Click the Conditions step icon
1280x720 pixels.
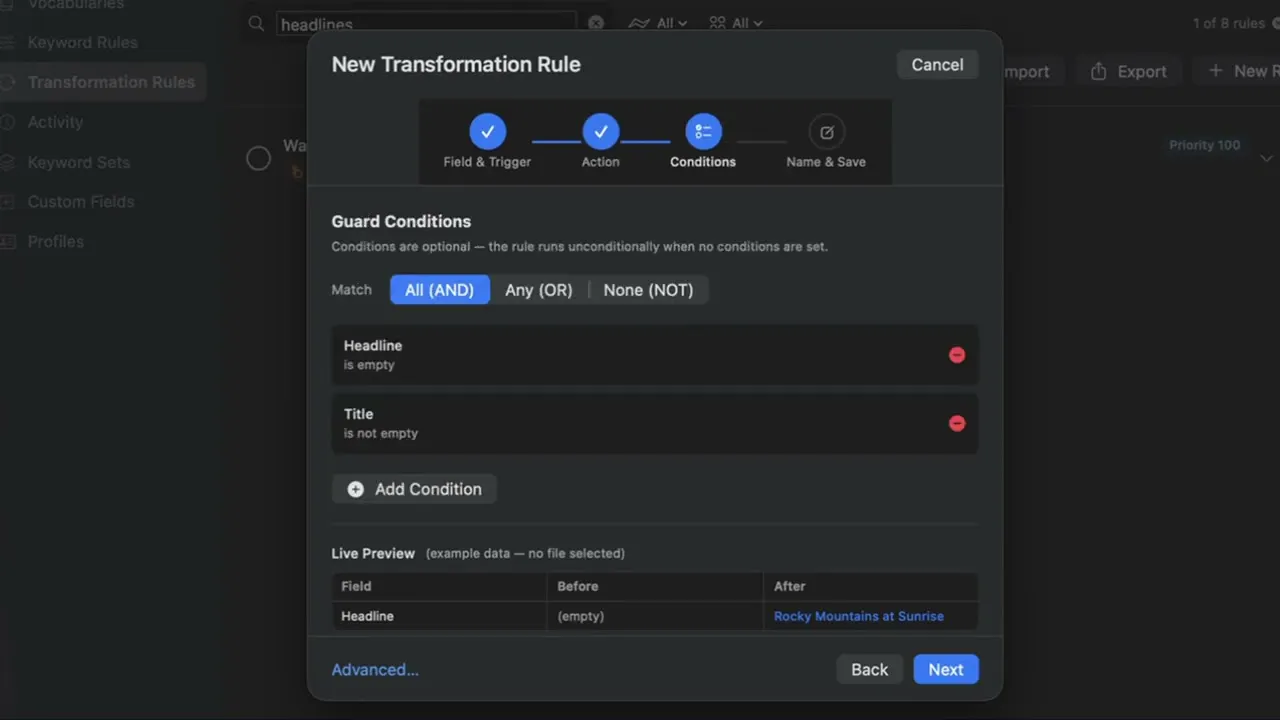pyautogui.click(x=703, y=131)
